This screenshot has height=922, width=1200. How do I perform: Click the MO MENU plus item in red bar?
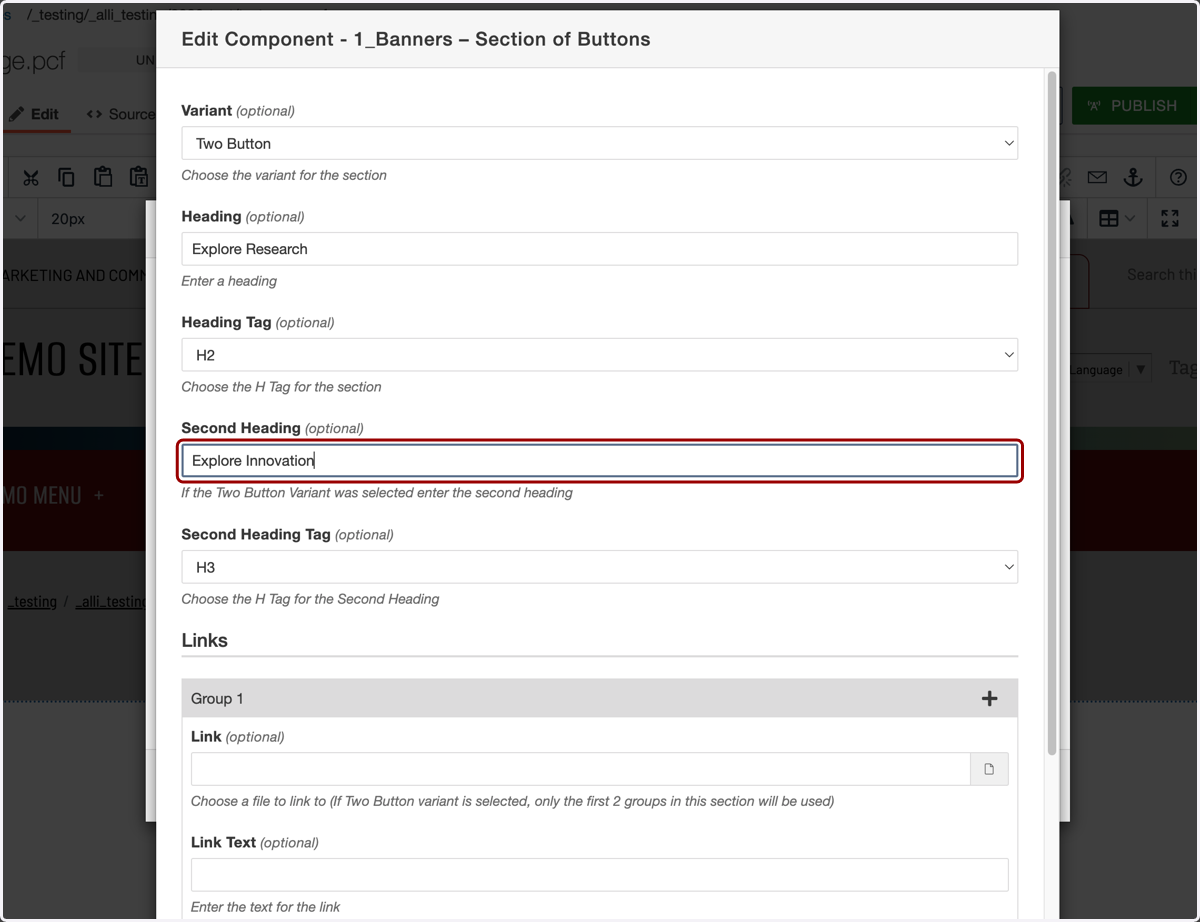click(x=54, y=495)
